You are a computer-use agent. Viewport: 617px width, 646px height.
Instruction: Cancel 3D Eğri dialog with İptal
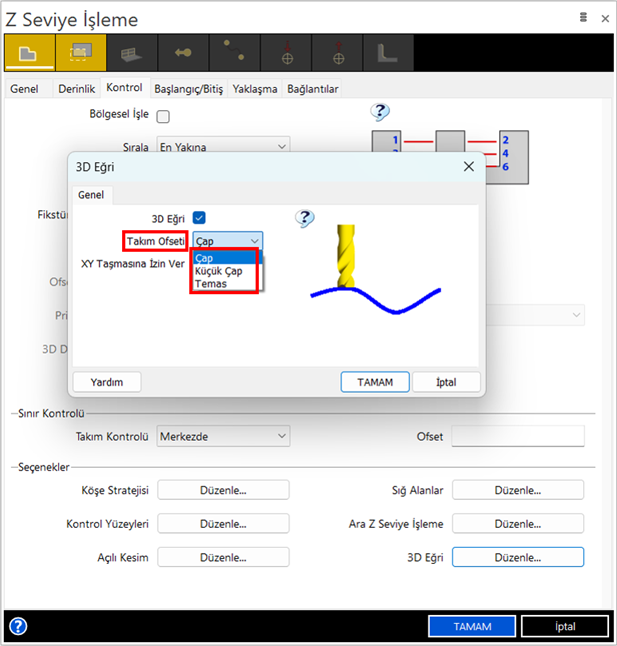[x=446, y=382]
